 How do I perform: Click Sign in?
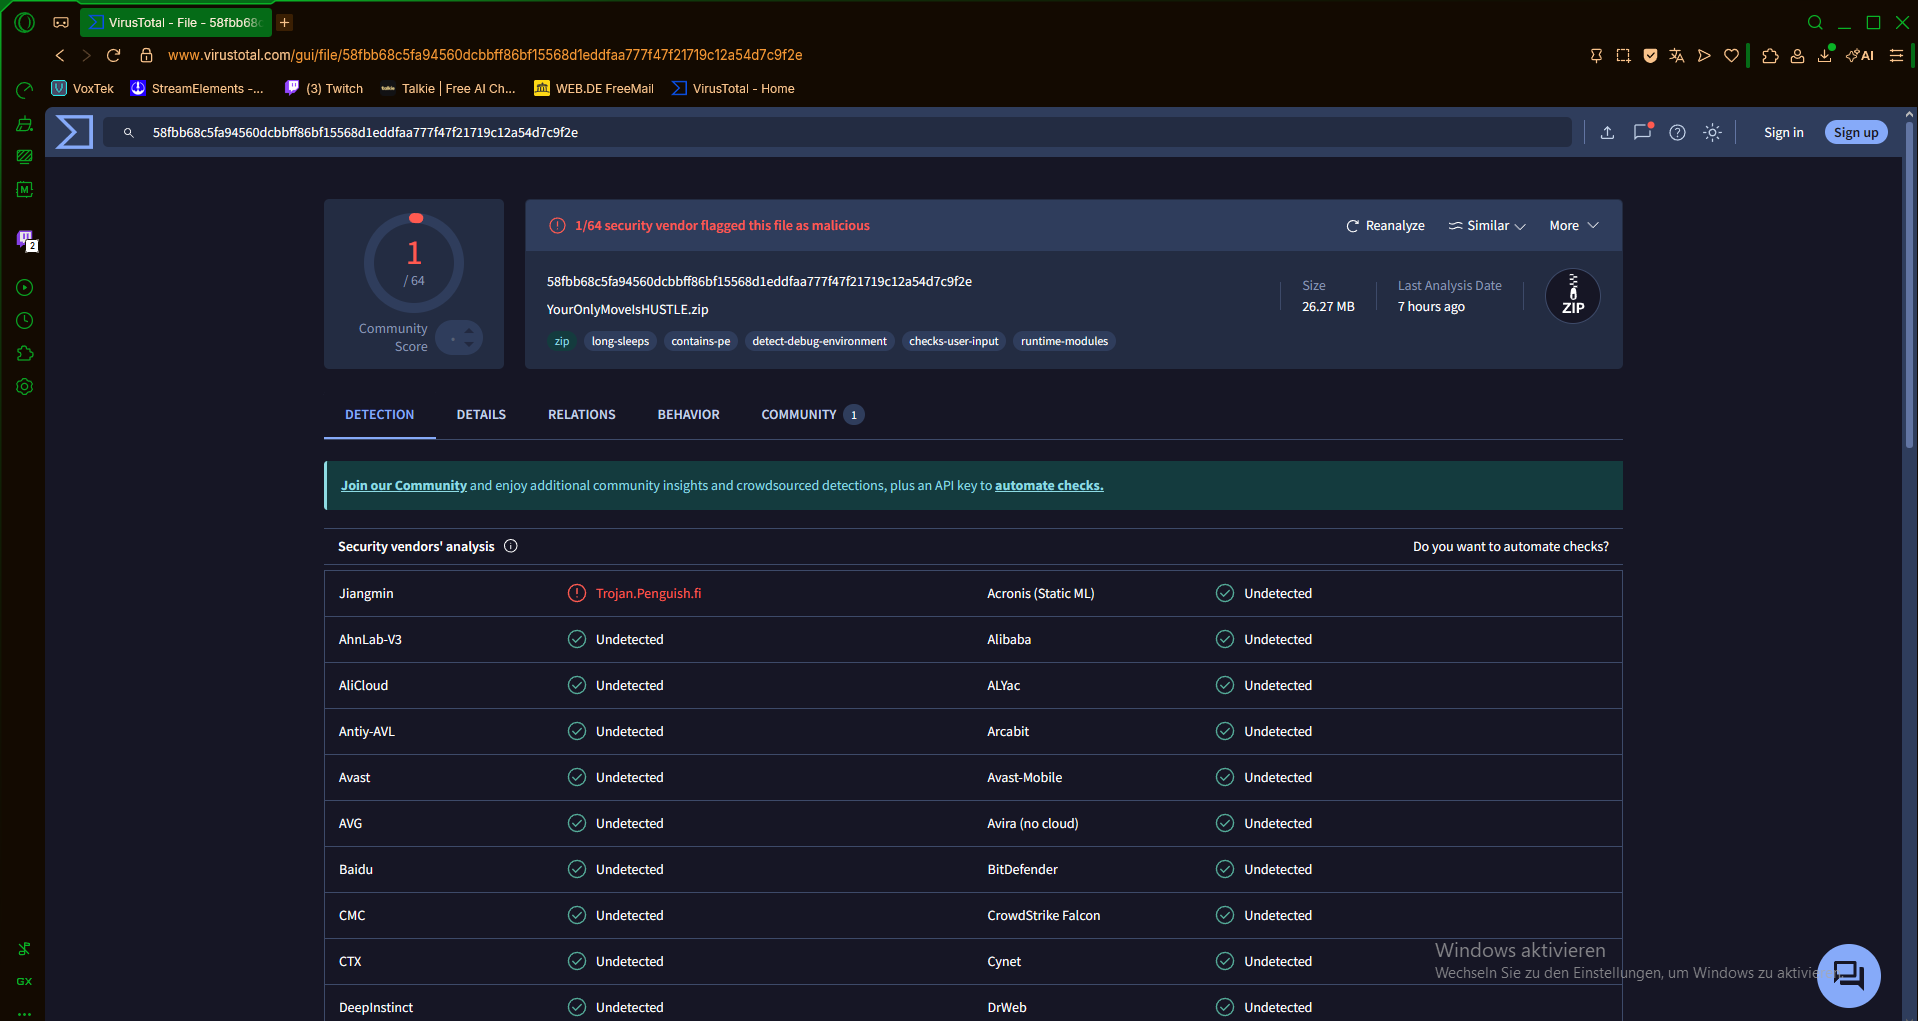[1783, 132]
